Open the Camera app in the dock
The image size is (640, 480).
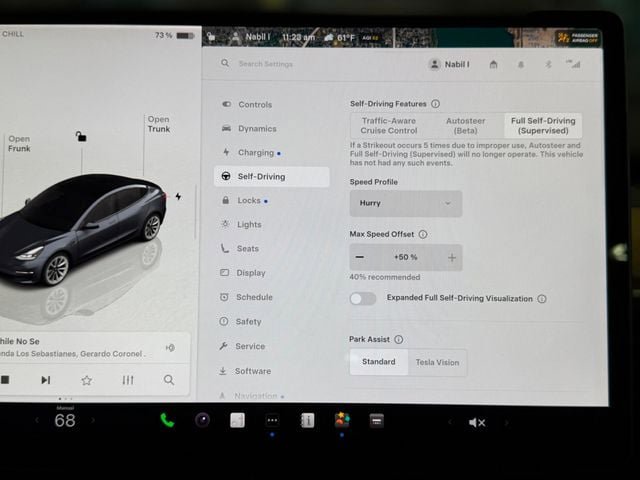point(202,420)
